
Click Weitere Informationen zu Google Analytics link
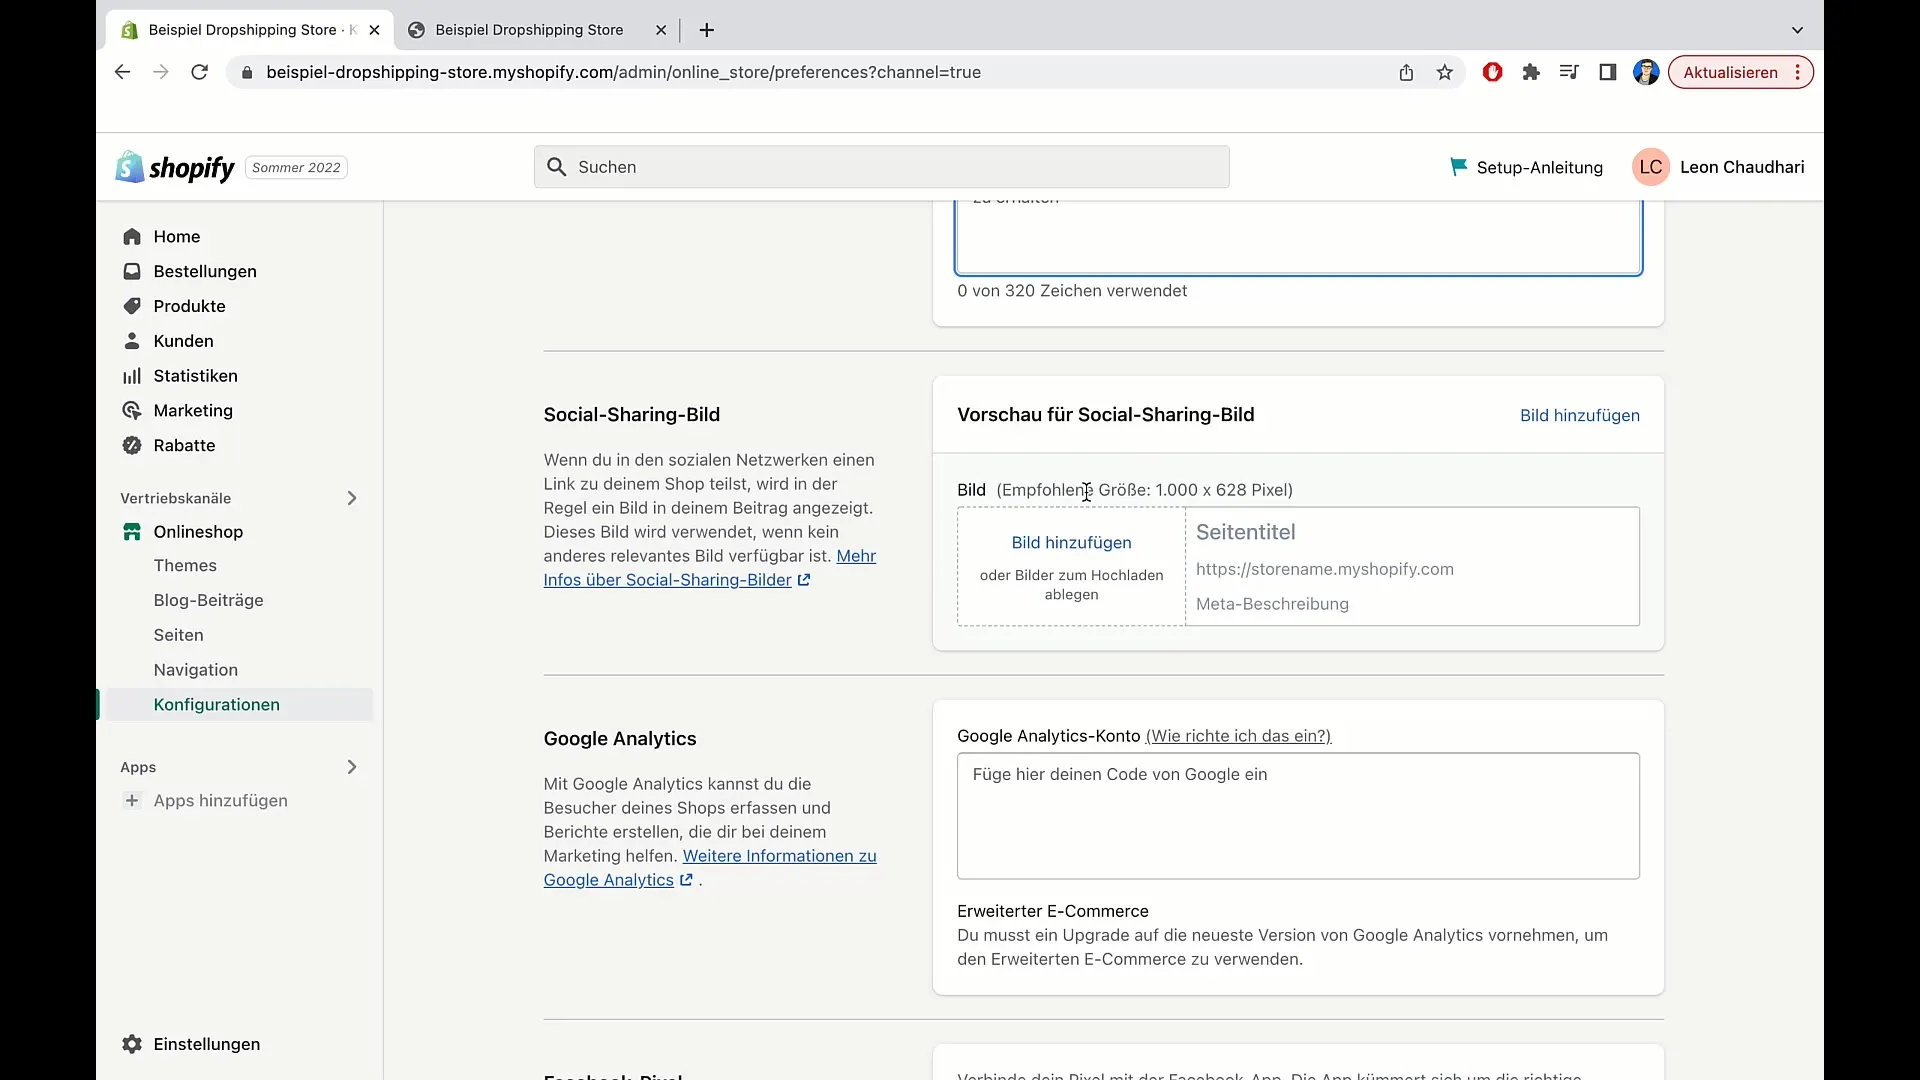(x=709, y=868)
